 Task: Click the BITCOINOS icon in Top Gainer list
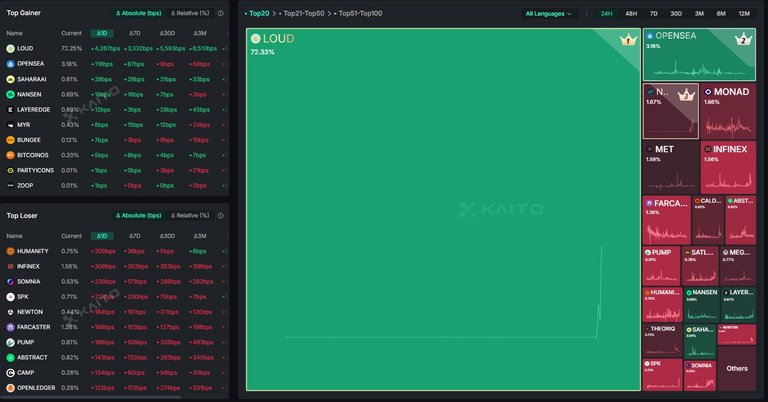pyautogui.click(x=10, y=155)
